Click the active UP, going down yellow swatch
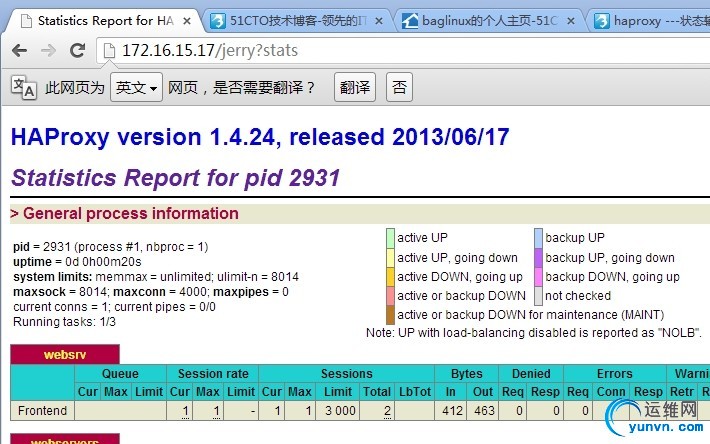Viewport: 710px width, 444px height. click(390, 258)
